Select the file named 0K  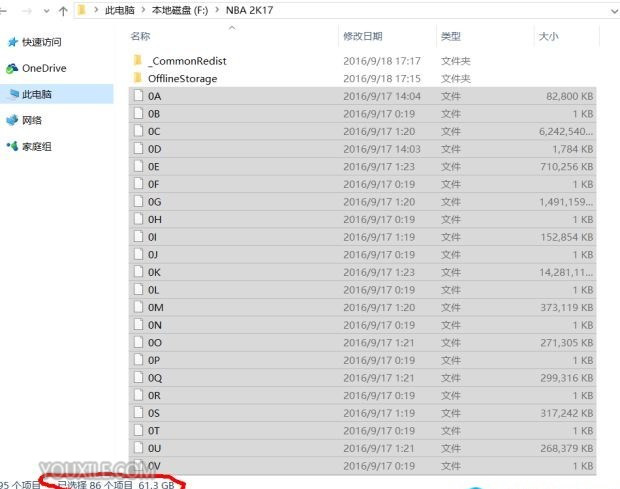(x=154, y=272)
